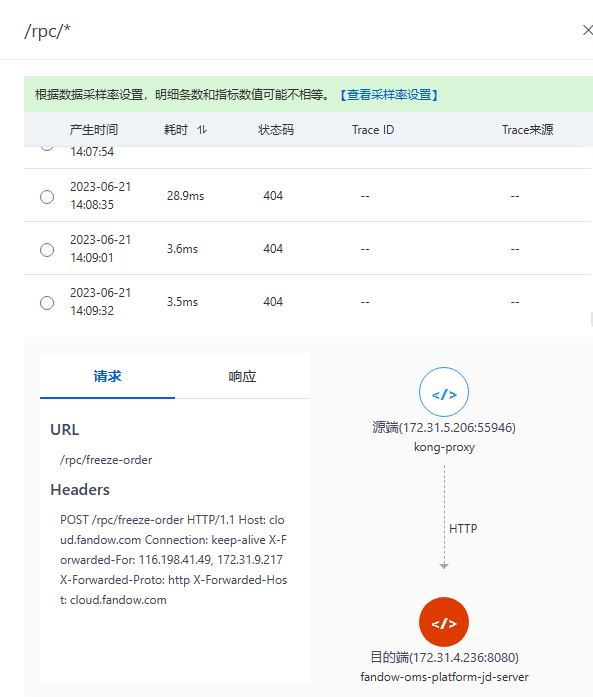Image resolution: width=593 pixels, height=697 pixels.
Task: Click the Trace ID dash in 14:08:35 row
Action: click(x=365, y=196)
